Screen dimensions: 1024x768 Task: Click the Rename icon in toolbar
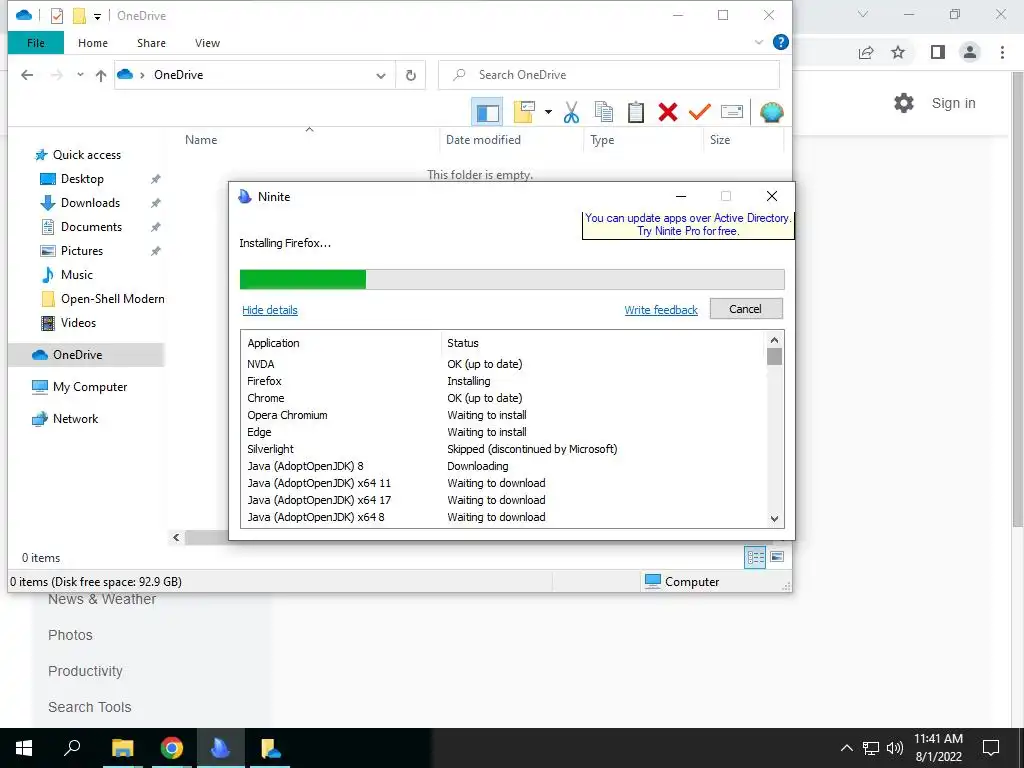coord(731,112)
